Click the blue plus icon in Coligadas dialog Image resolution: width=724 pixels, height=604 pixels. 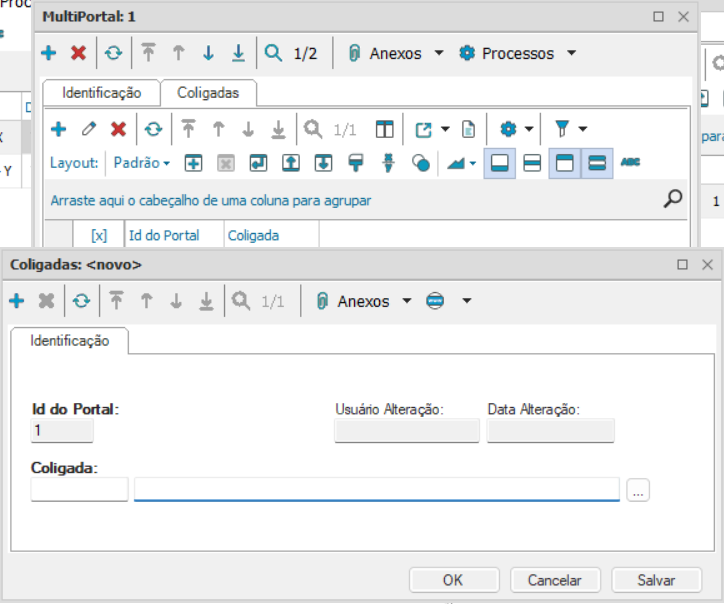(x=16, y=301)
